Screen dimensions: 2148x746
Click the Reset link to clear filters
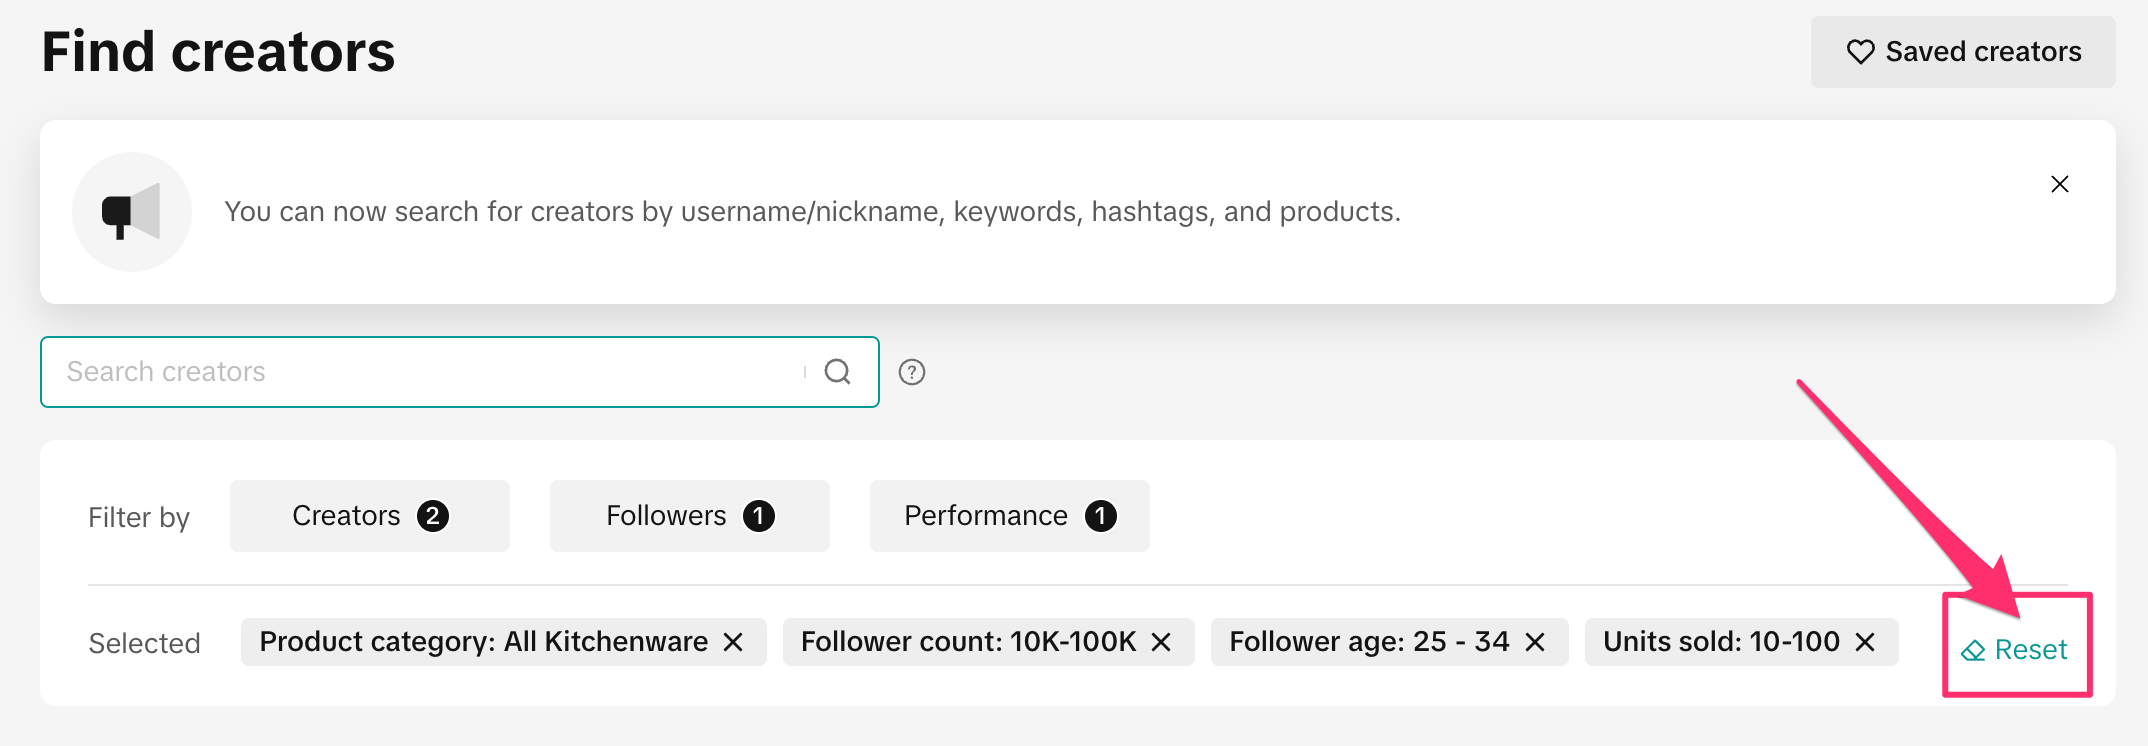click(x=2030, y=650)
